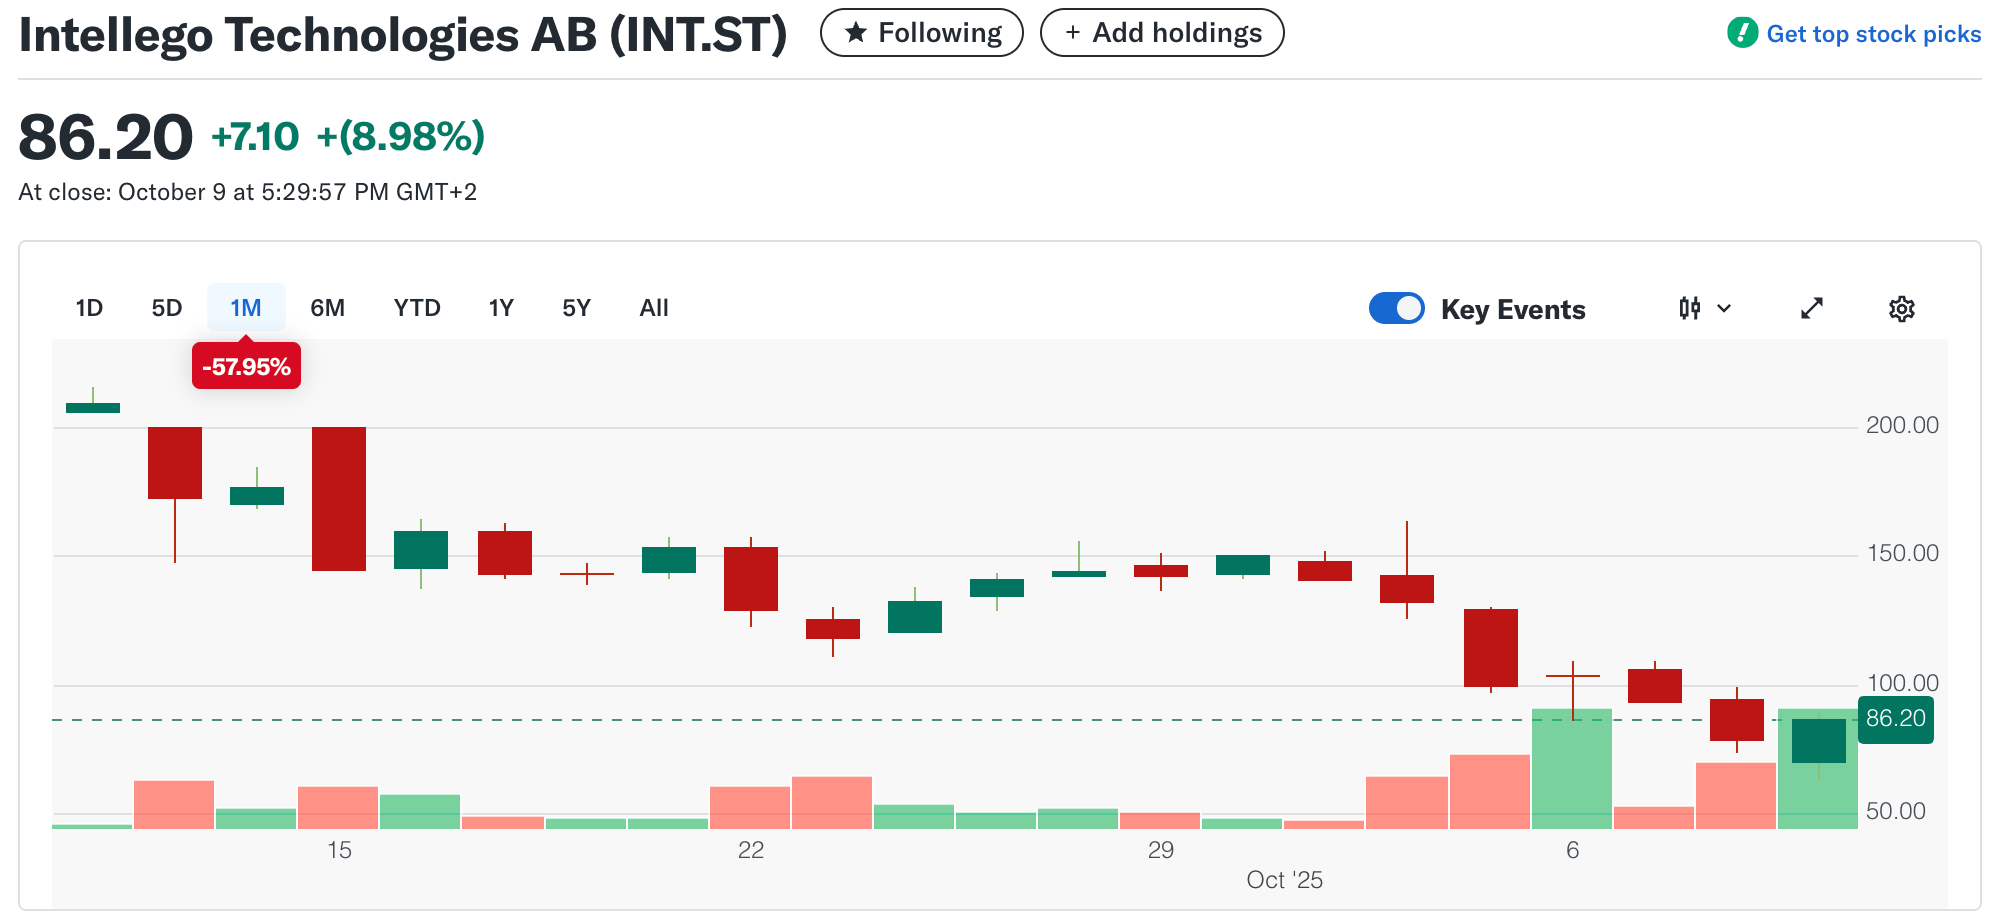
Task: Click the last green candle on the chart
Action: [x=1818, y=741]
